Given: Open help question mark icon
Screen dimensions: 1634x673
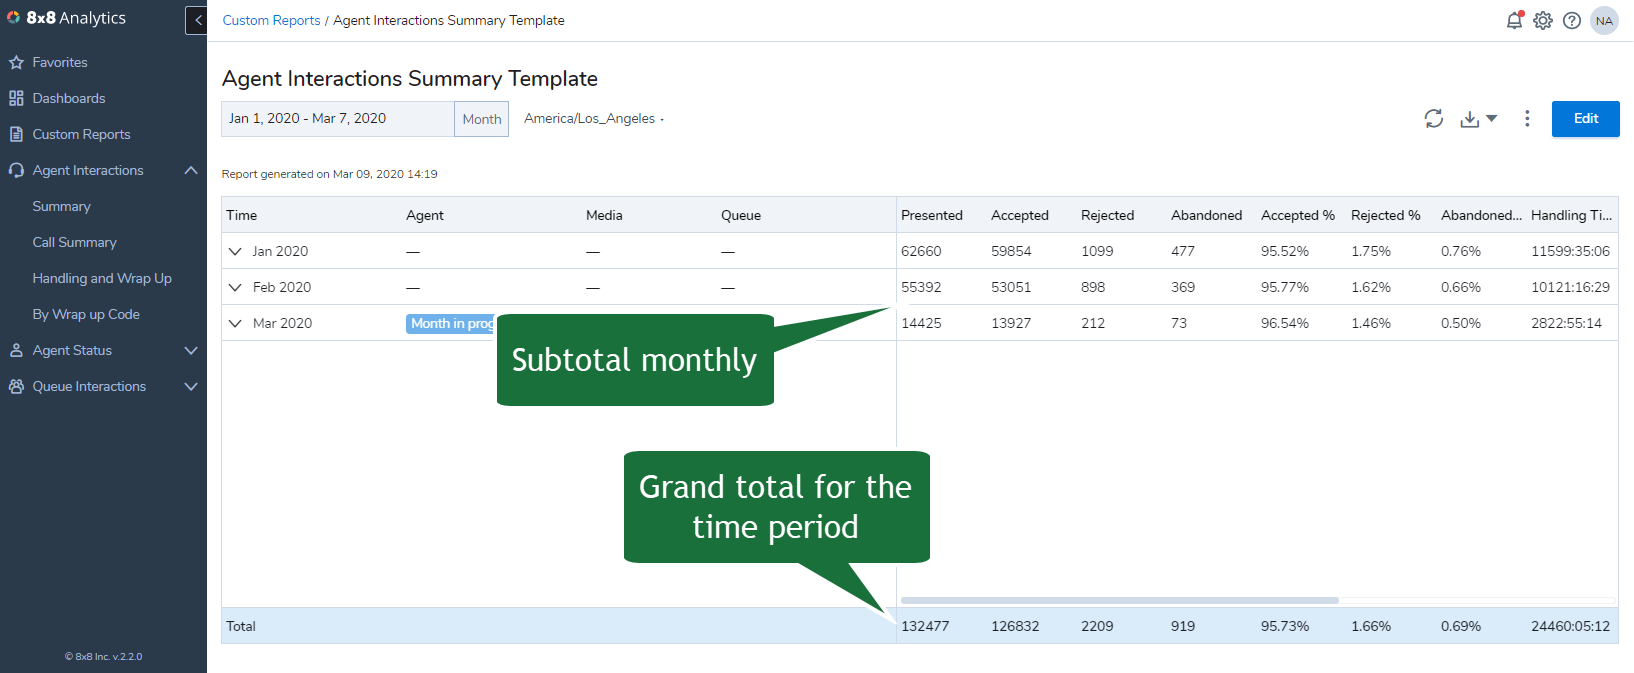Looking at the screenshot, I should tap(1572, 20).
